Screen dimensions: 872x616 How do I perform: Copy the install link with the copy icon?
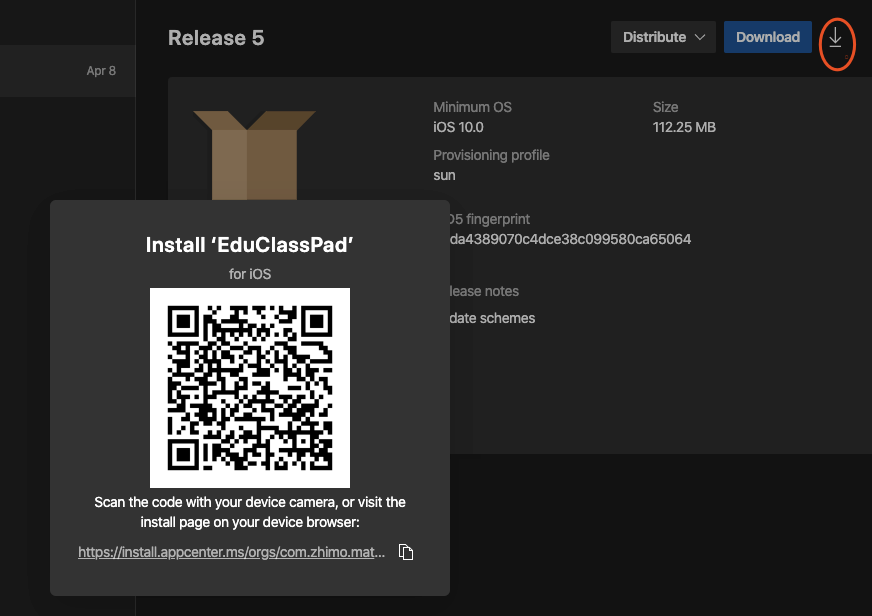pos(406,552)
